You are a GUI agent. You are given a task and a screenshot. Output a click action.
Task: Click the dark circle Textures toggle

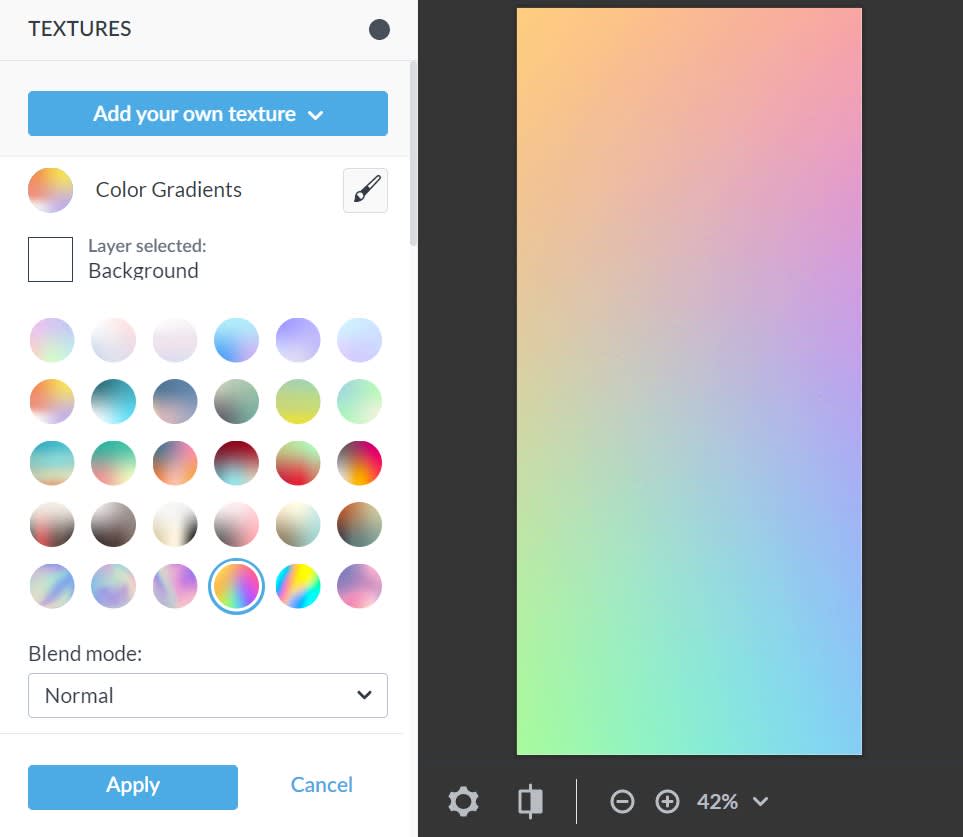click(x=379, y=29)
